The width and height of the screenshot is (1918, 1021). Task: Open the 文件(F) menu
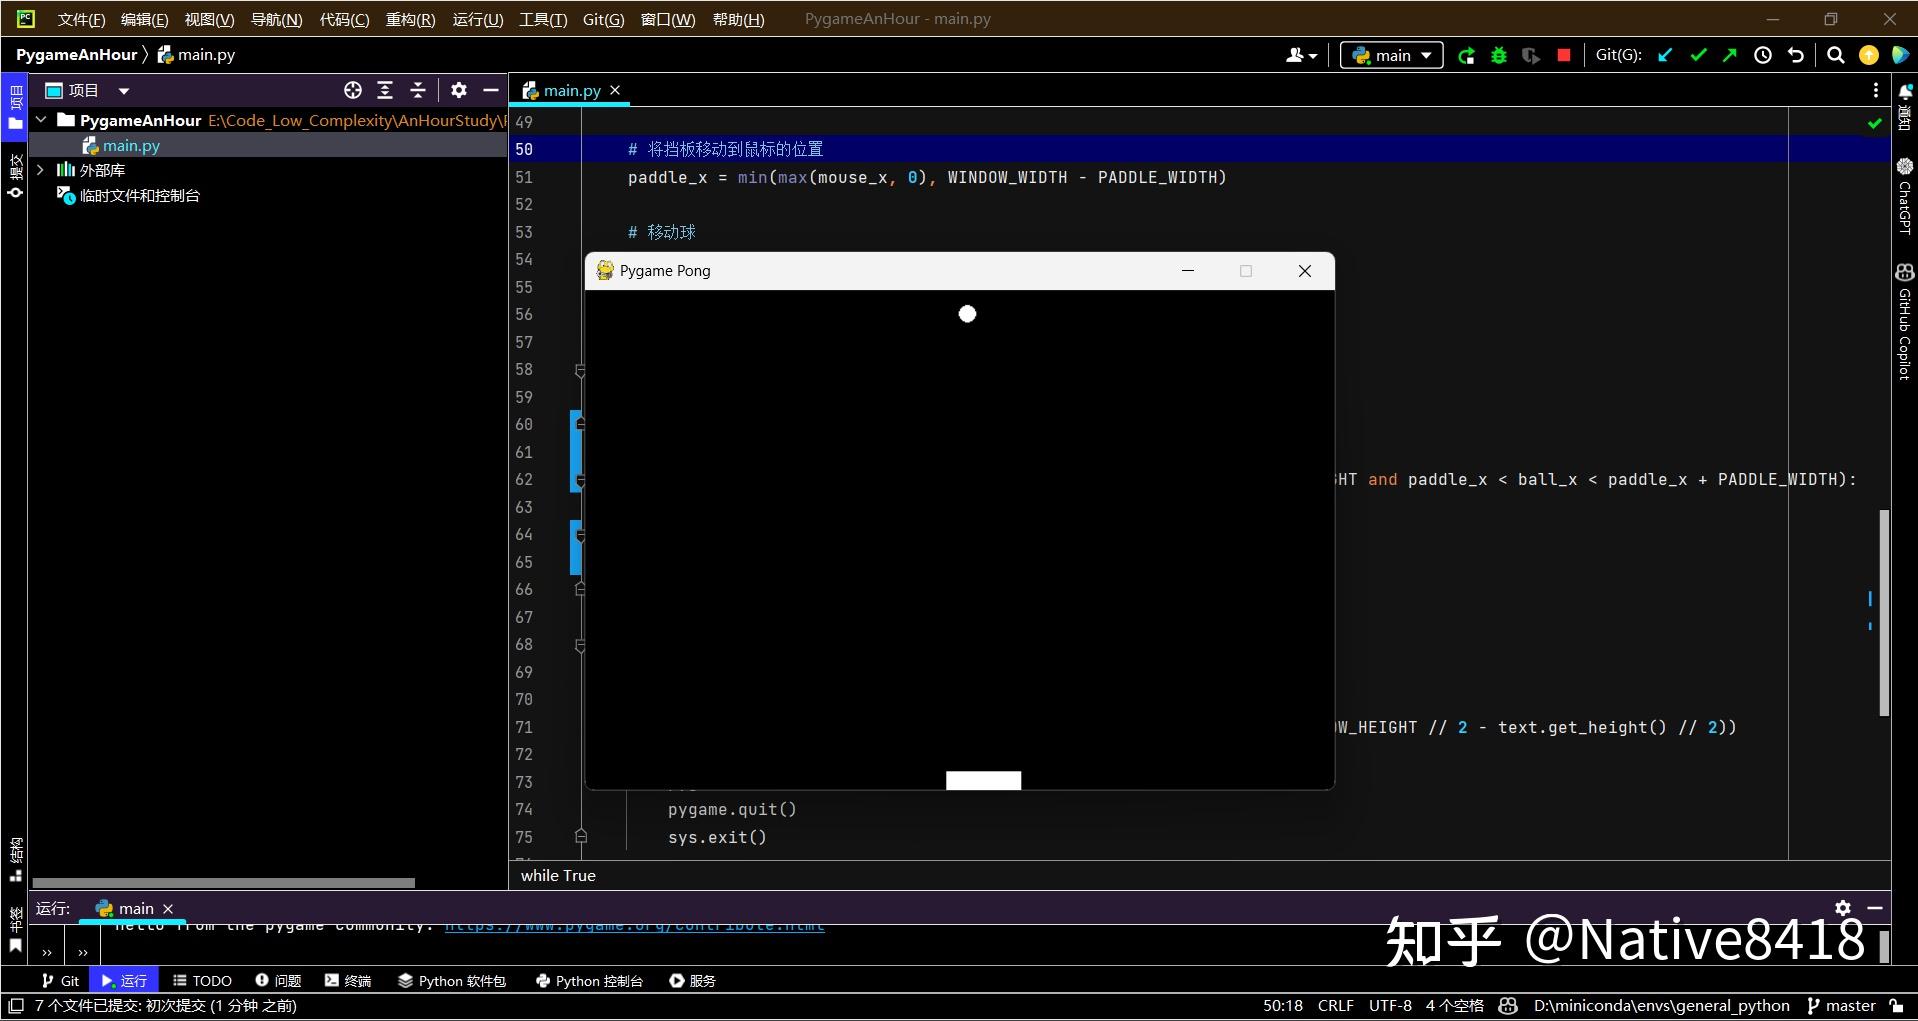tap(80, 18)
